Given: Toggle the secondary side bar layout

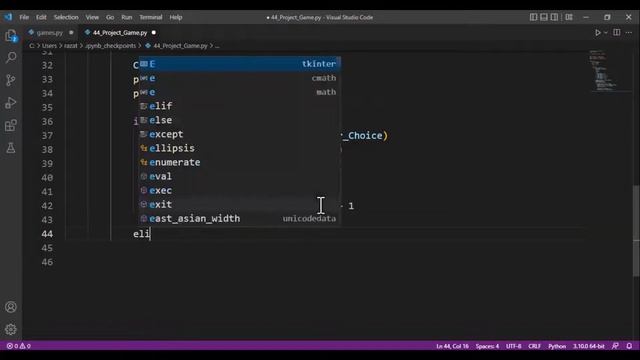Looking at the screenshot, I should pyautogui.click(x=554, y=17).
